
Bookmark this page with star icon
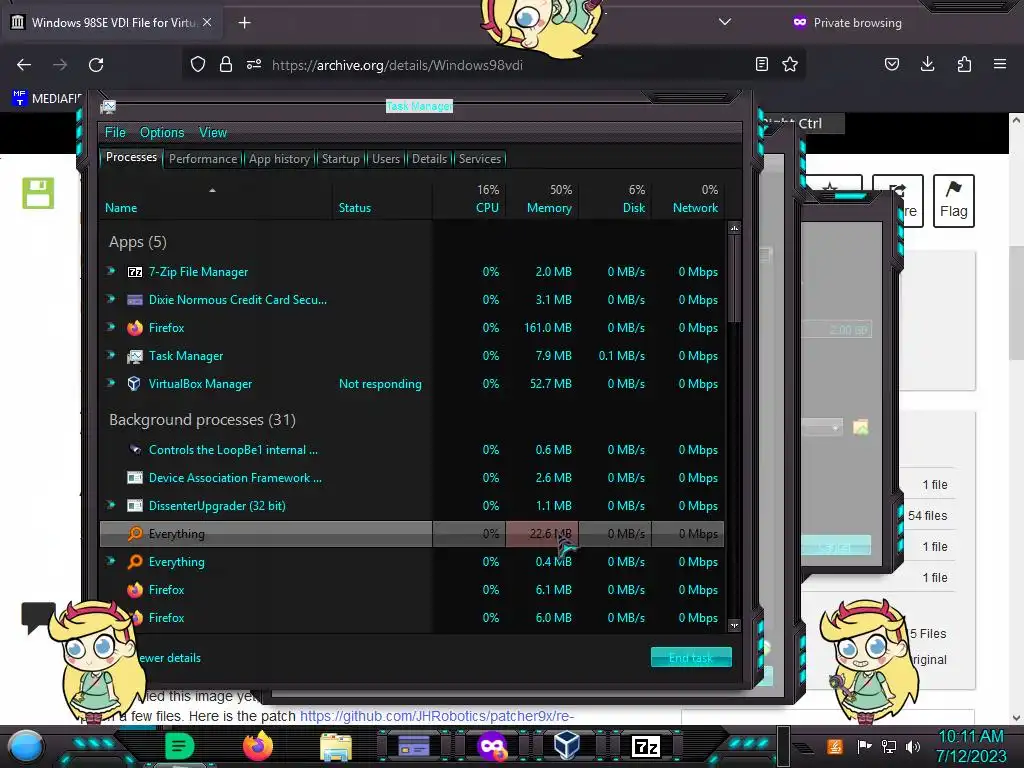click(x=790, y=64)
